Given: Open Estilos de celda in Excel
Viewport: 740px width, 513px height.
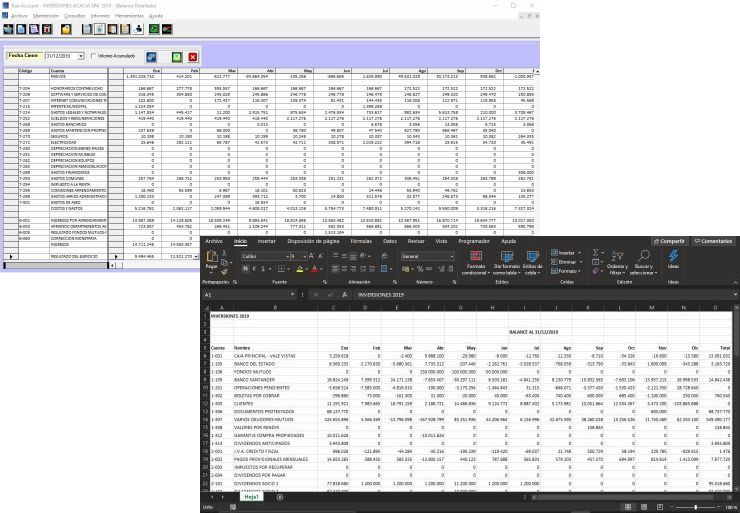Looking at the screenshot, I should (532, 263).
